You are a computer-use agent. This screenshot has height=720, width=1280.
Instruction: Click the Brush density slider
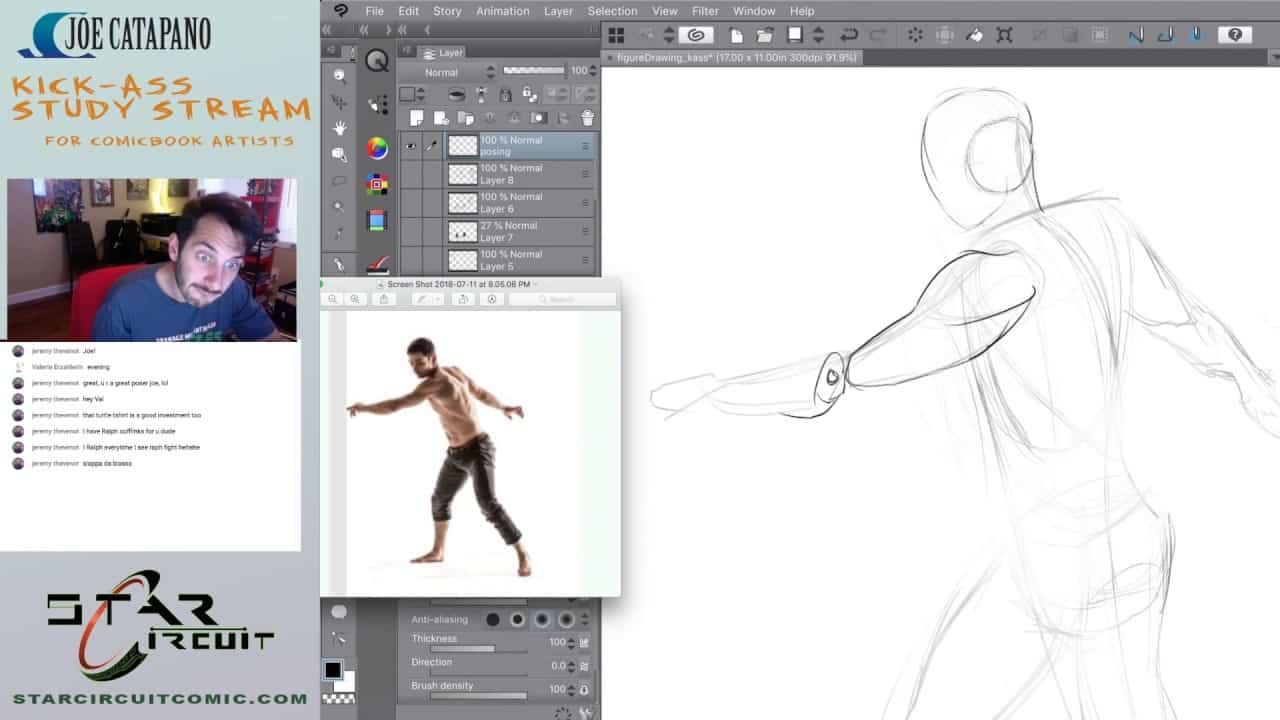point(478,696)
